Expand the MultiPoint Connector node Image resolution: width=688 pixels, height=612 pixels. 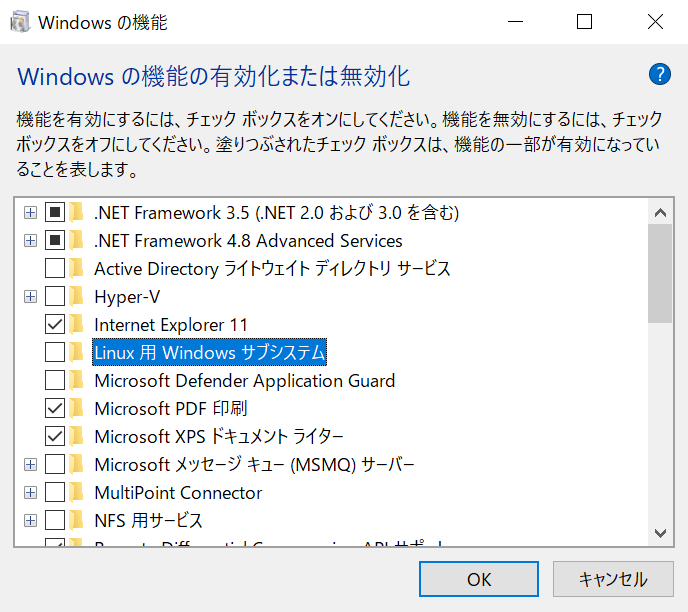(30, 493)
